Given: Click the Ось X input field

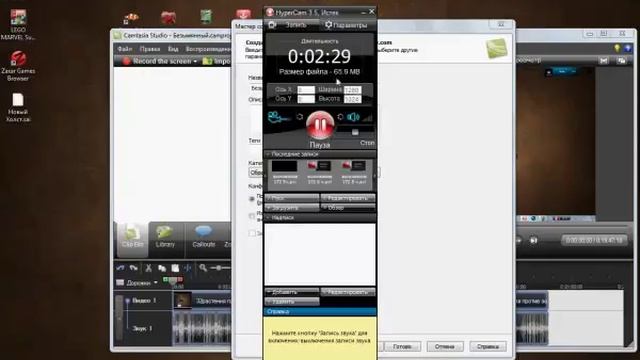Looking at the screenshot, I should [306, 89].
